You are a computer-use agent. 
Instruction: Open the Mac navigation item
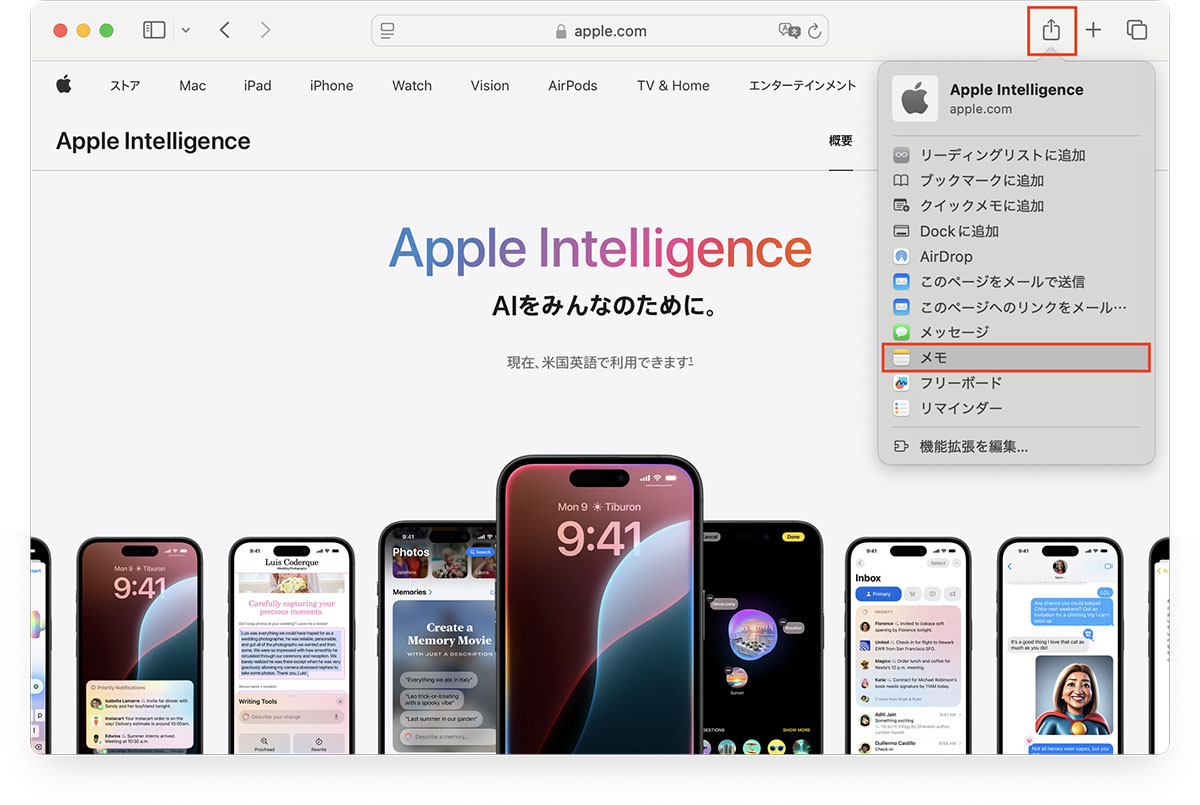pos(193,86)
